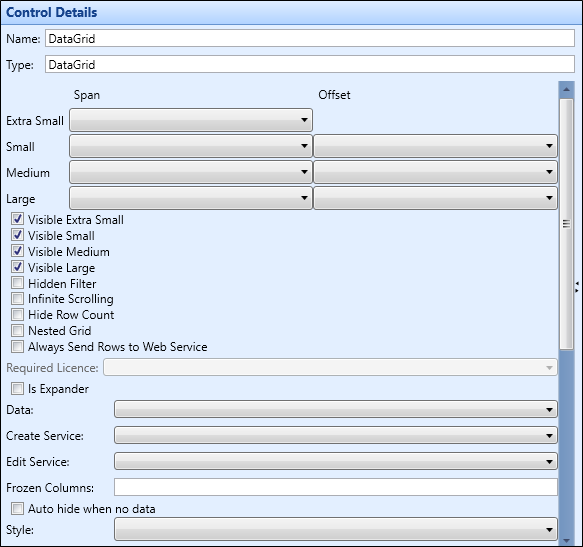Uncheck the Visible Large checkbox

[17, 267]
